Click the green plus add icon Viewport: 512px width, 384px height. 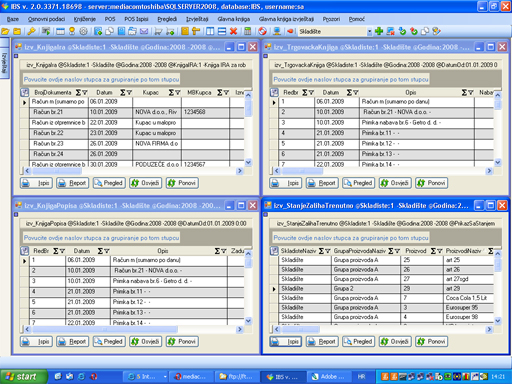(379, 31)
